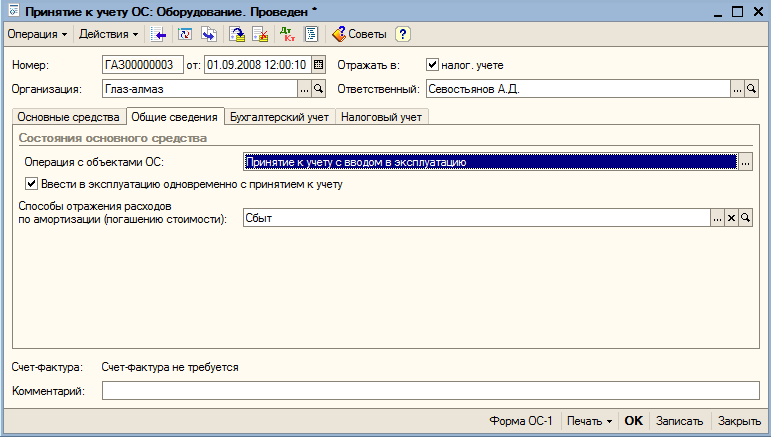Click the magnifier icon beside Ответственный field
The width and height of the screenshot is (771, 437).
tap(751, 89)
